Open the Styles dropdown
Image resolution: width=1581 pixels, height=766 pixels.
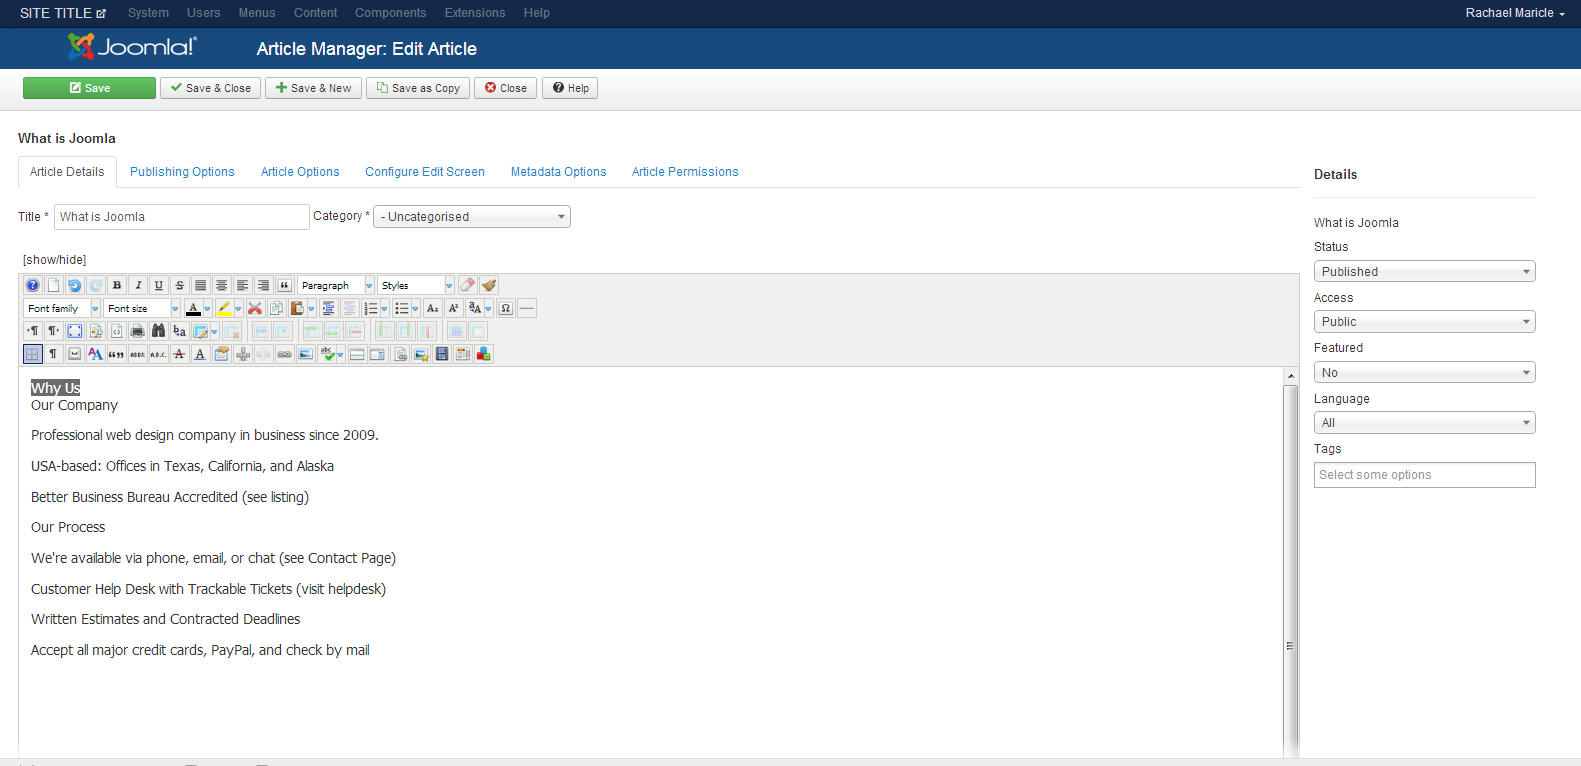pos(416,285)
